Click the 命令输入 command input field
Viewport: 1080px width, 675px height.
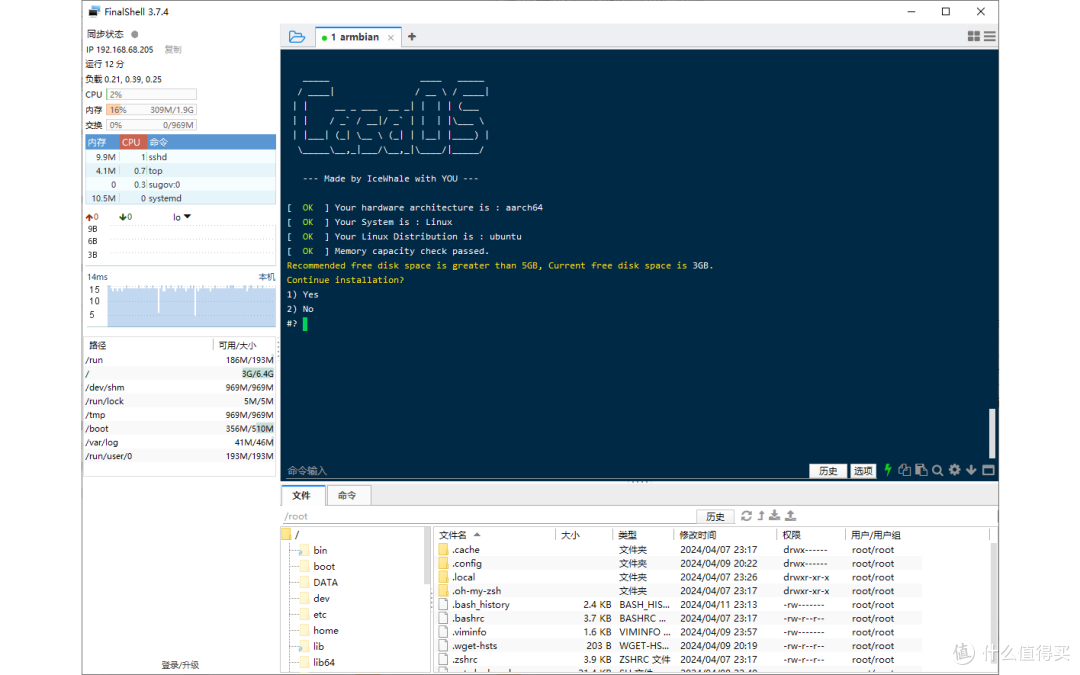click(x=544, y=471)
